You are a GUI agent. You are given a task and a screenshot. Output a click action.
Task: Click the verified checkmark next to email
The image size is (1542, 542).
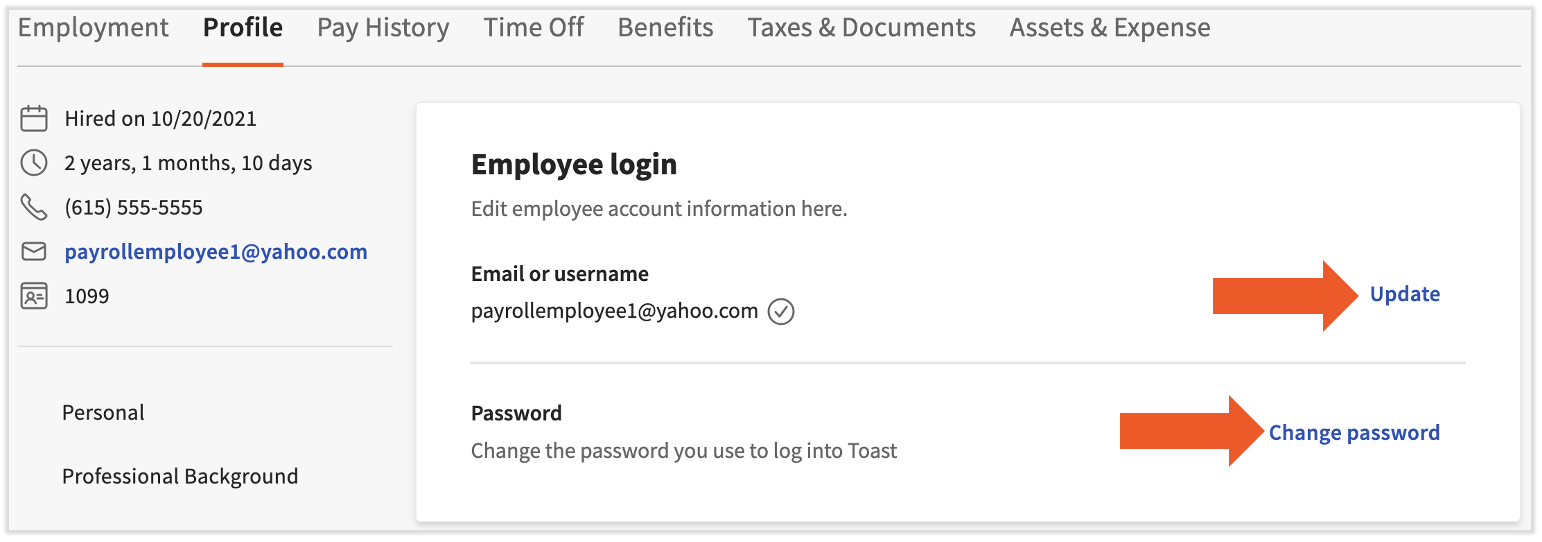781,312
